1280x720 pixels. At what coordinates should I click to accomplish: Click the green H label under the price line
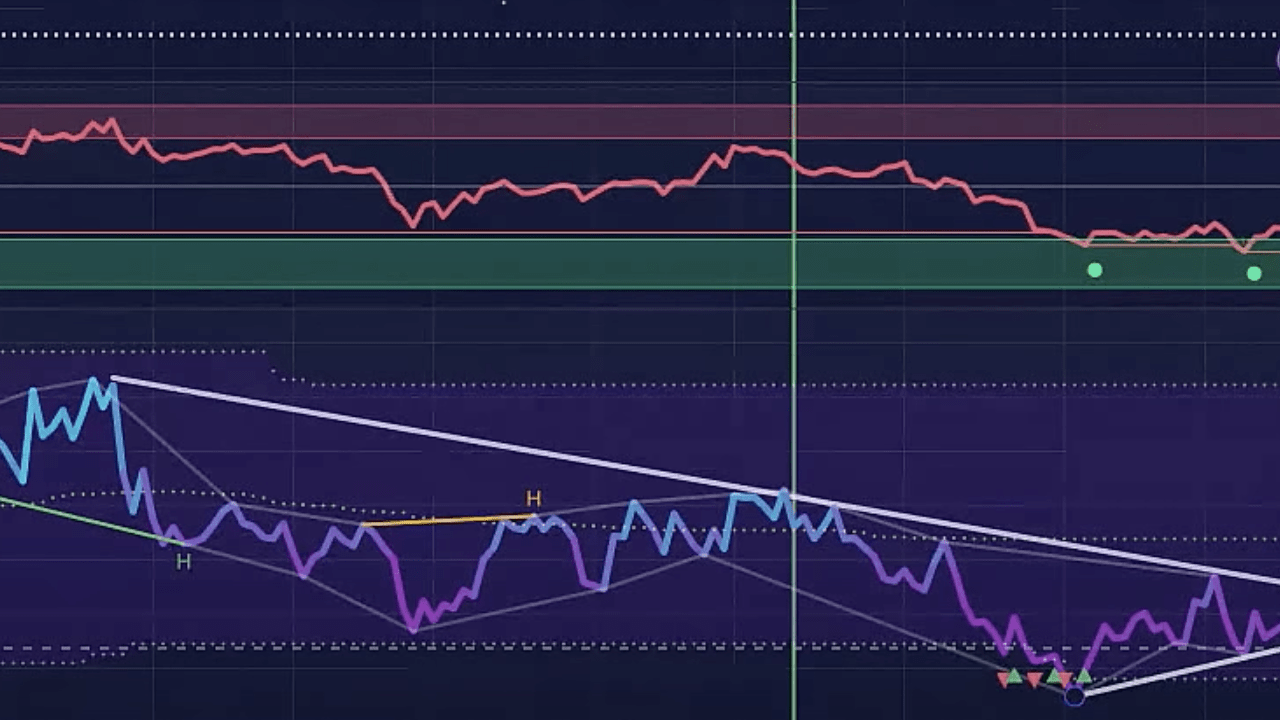tap(183, 562)
